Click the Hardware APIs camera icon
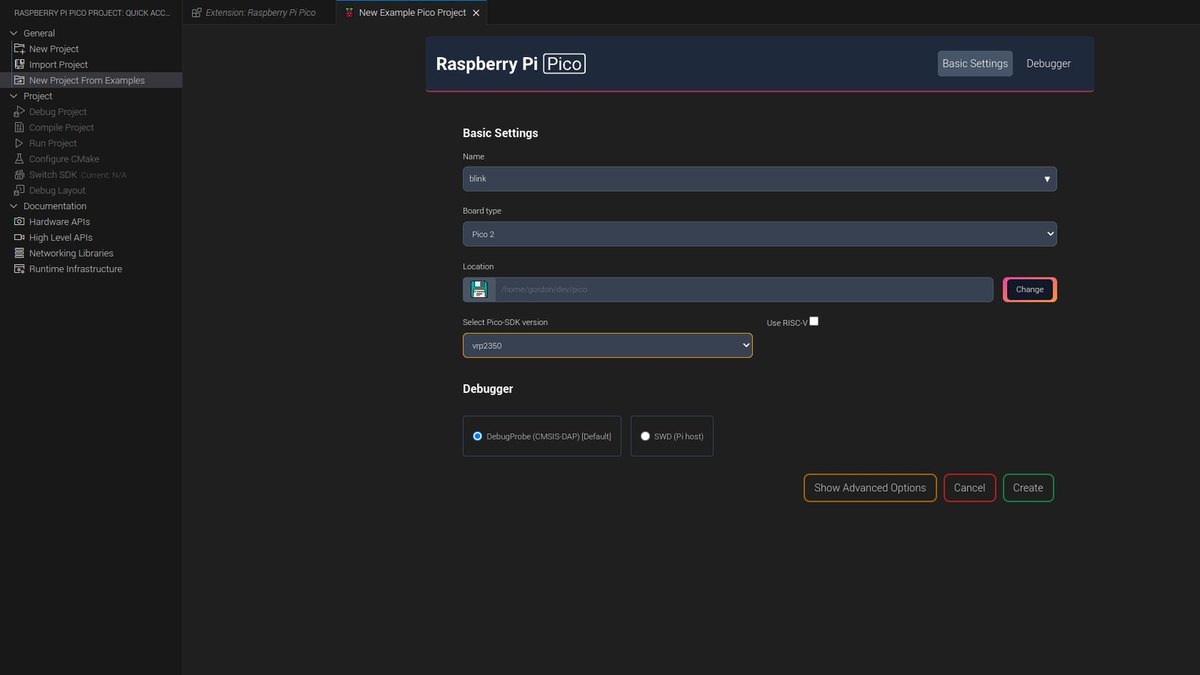This screenshot has width=1200, height=675. click(x=19, y=222)
